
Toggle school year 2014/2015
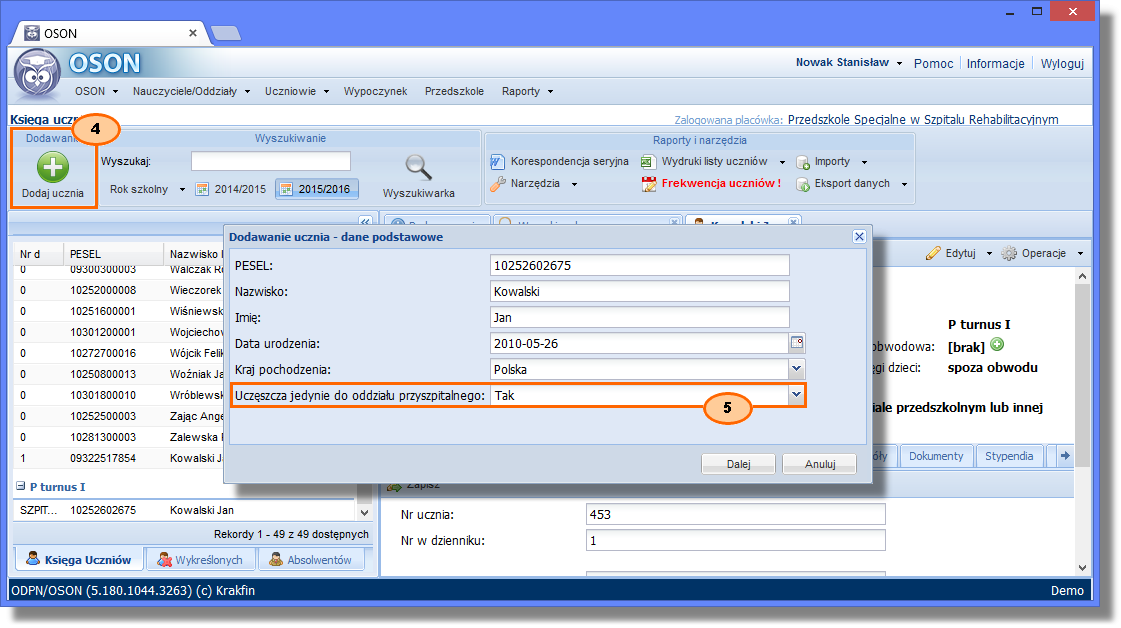tap(231, 189)
